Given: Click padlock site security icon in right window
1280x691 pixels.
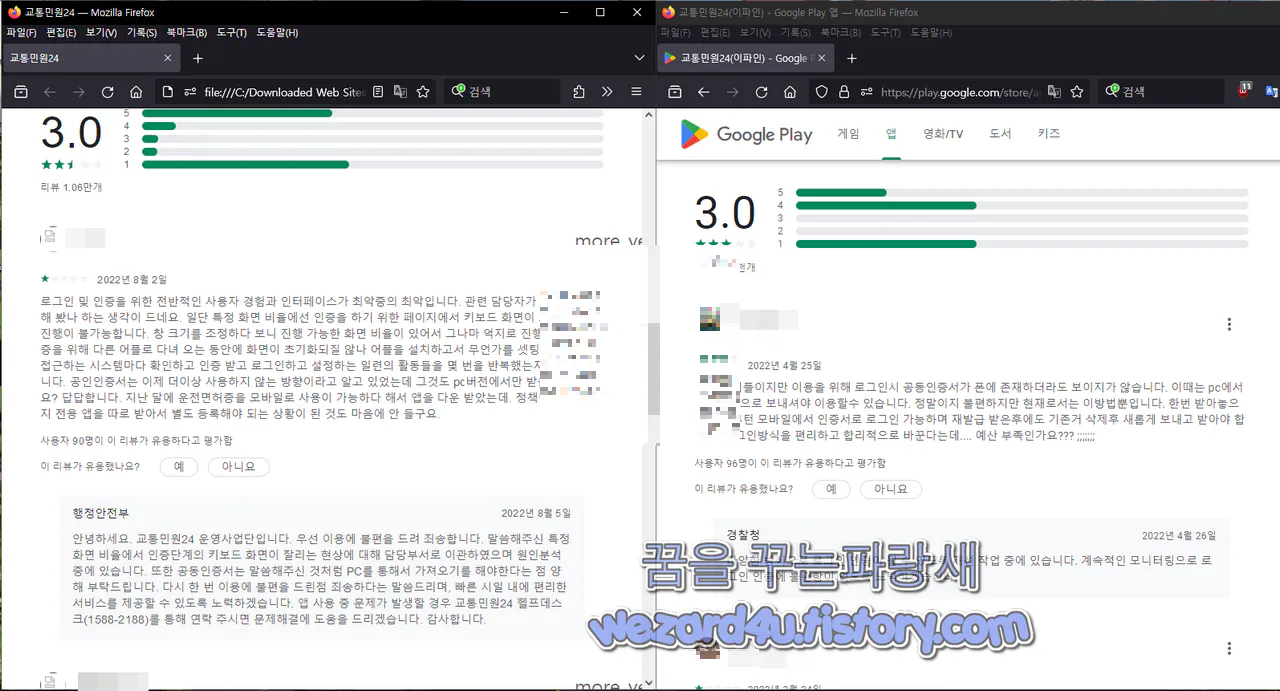Looking at the screenshot, I should point(843,92).
